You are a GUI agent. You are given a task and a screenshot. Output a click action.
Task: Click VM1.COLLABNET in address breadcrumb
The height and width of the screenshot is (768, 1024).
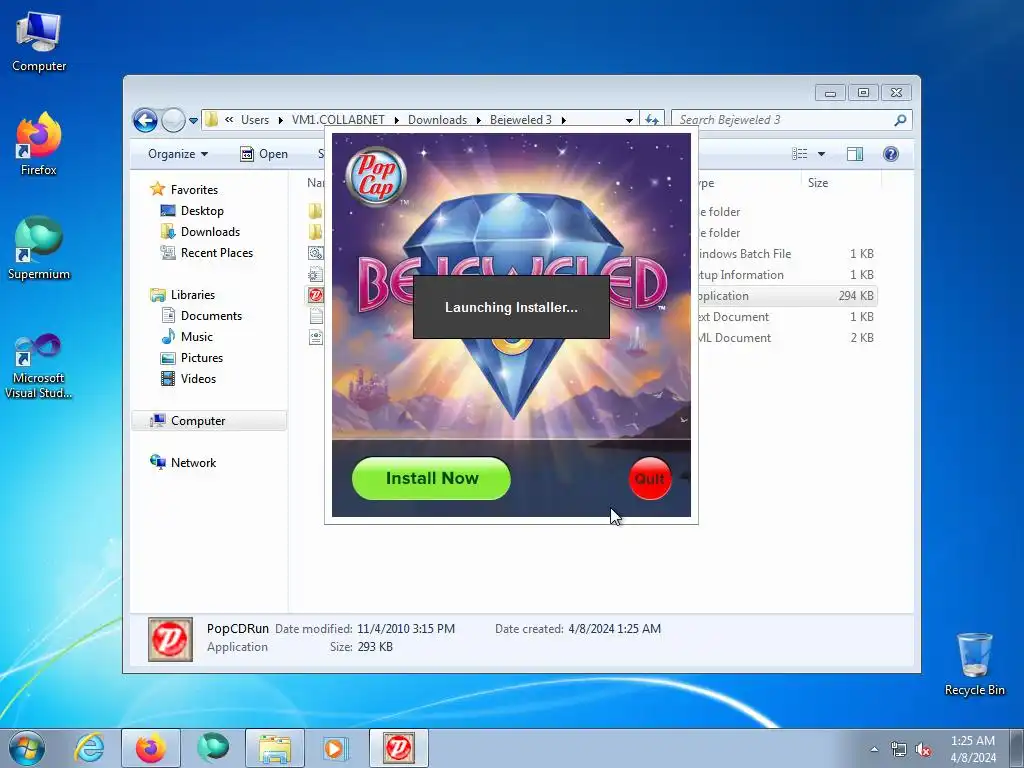point(338,120)
